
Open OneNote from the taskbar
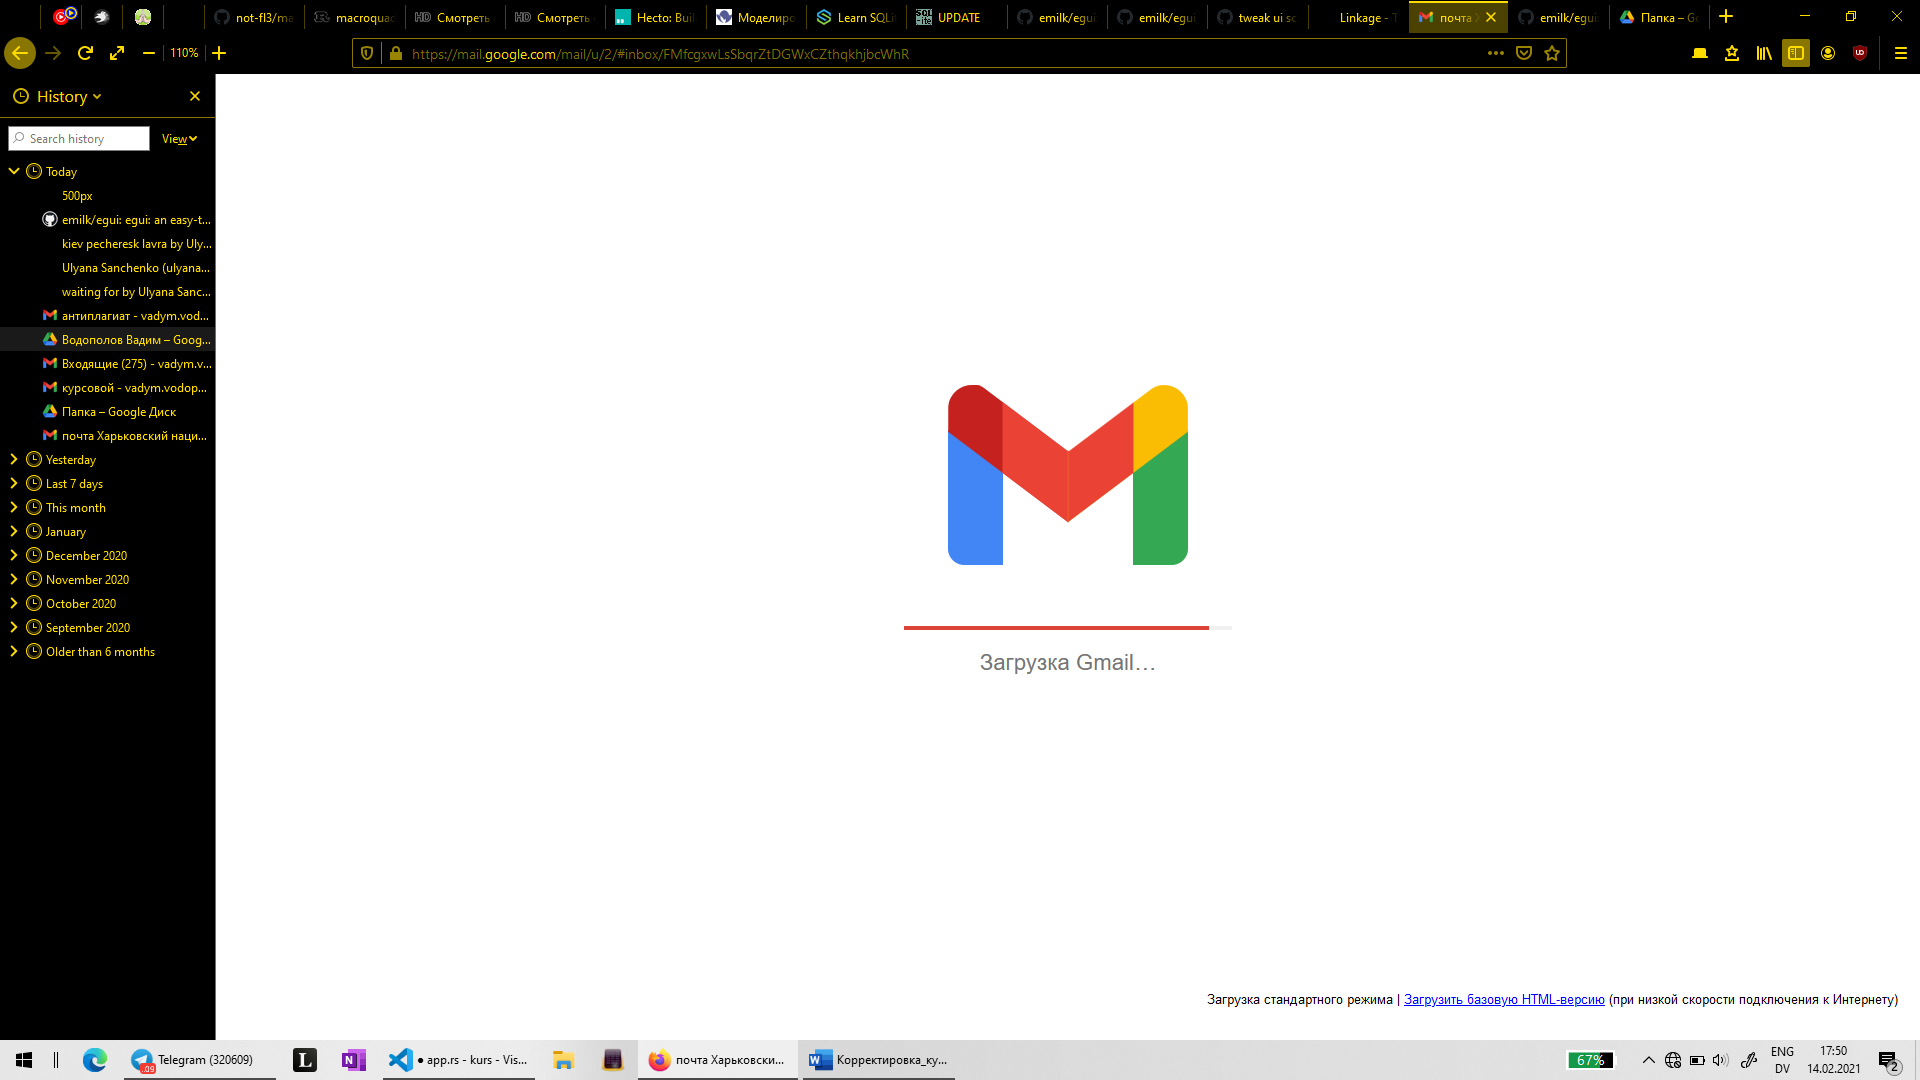(353, 1060)
